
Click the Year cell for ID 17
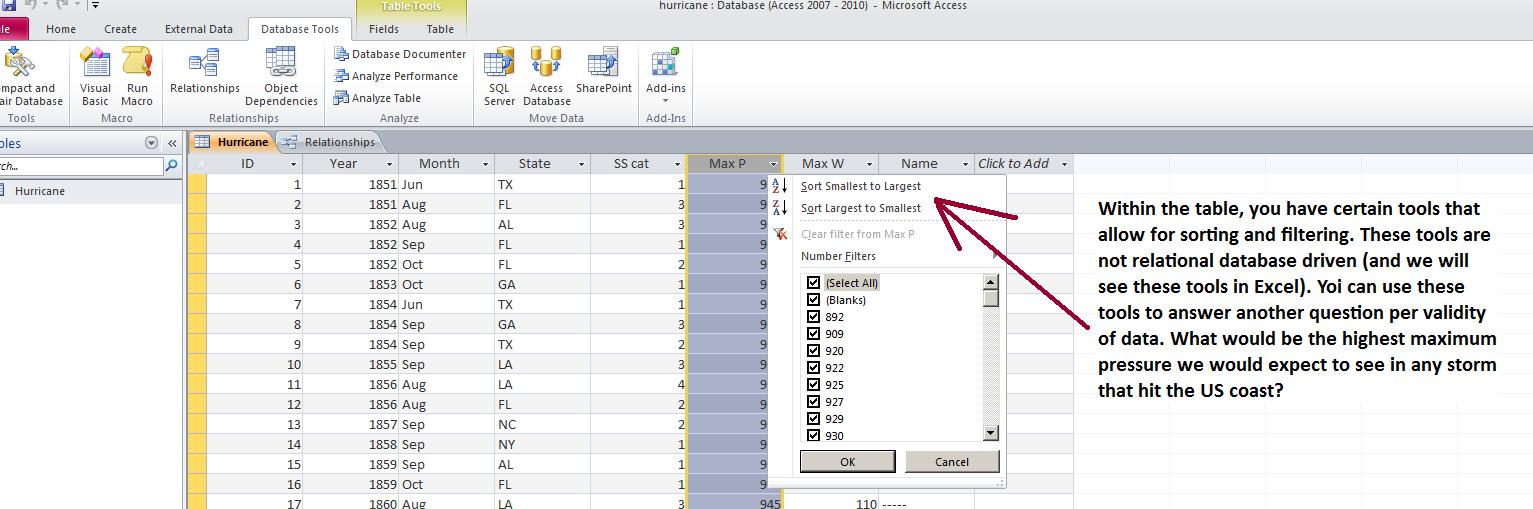350,504
